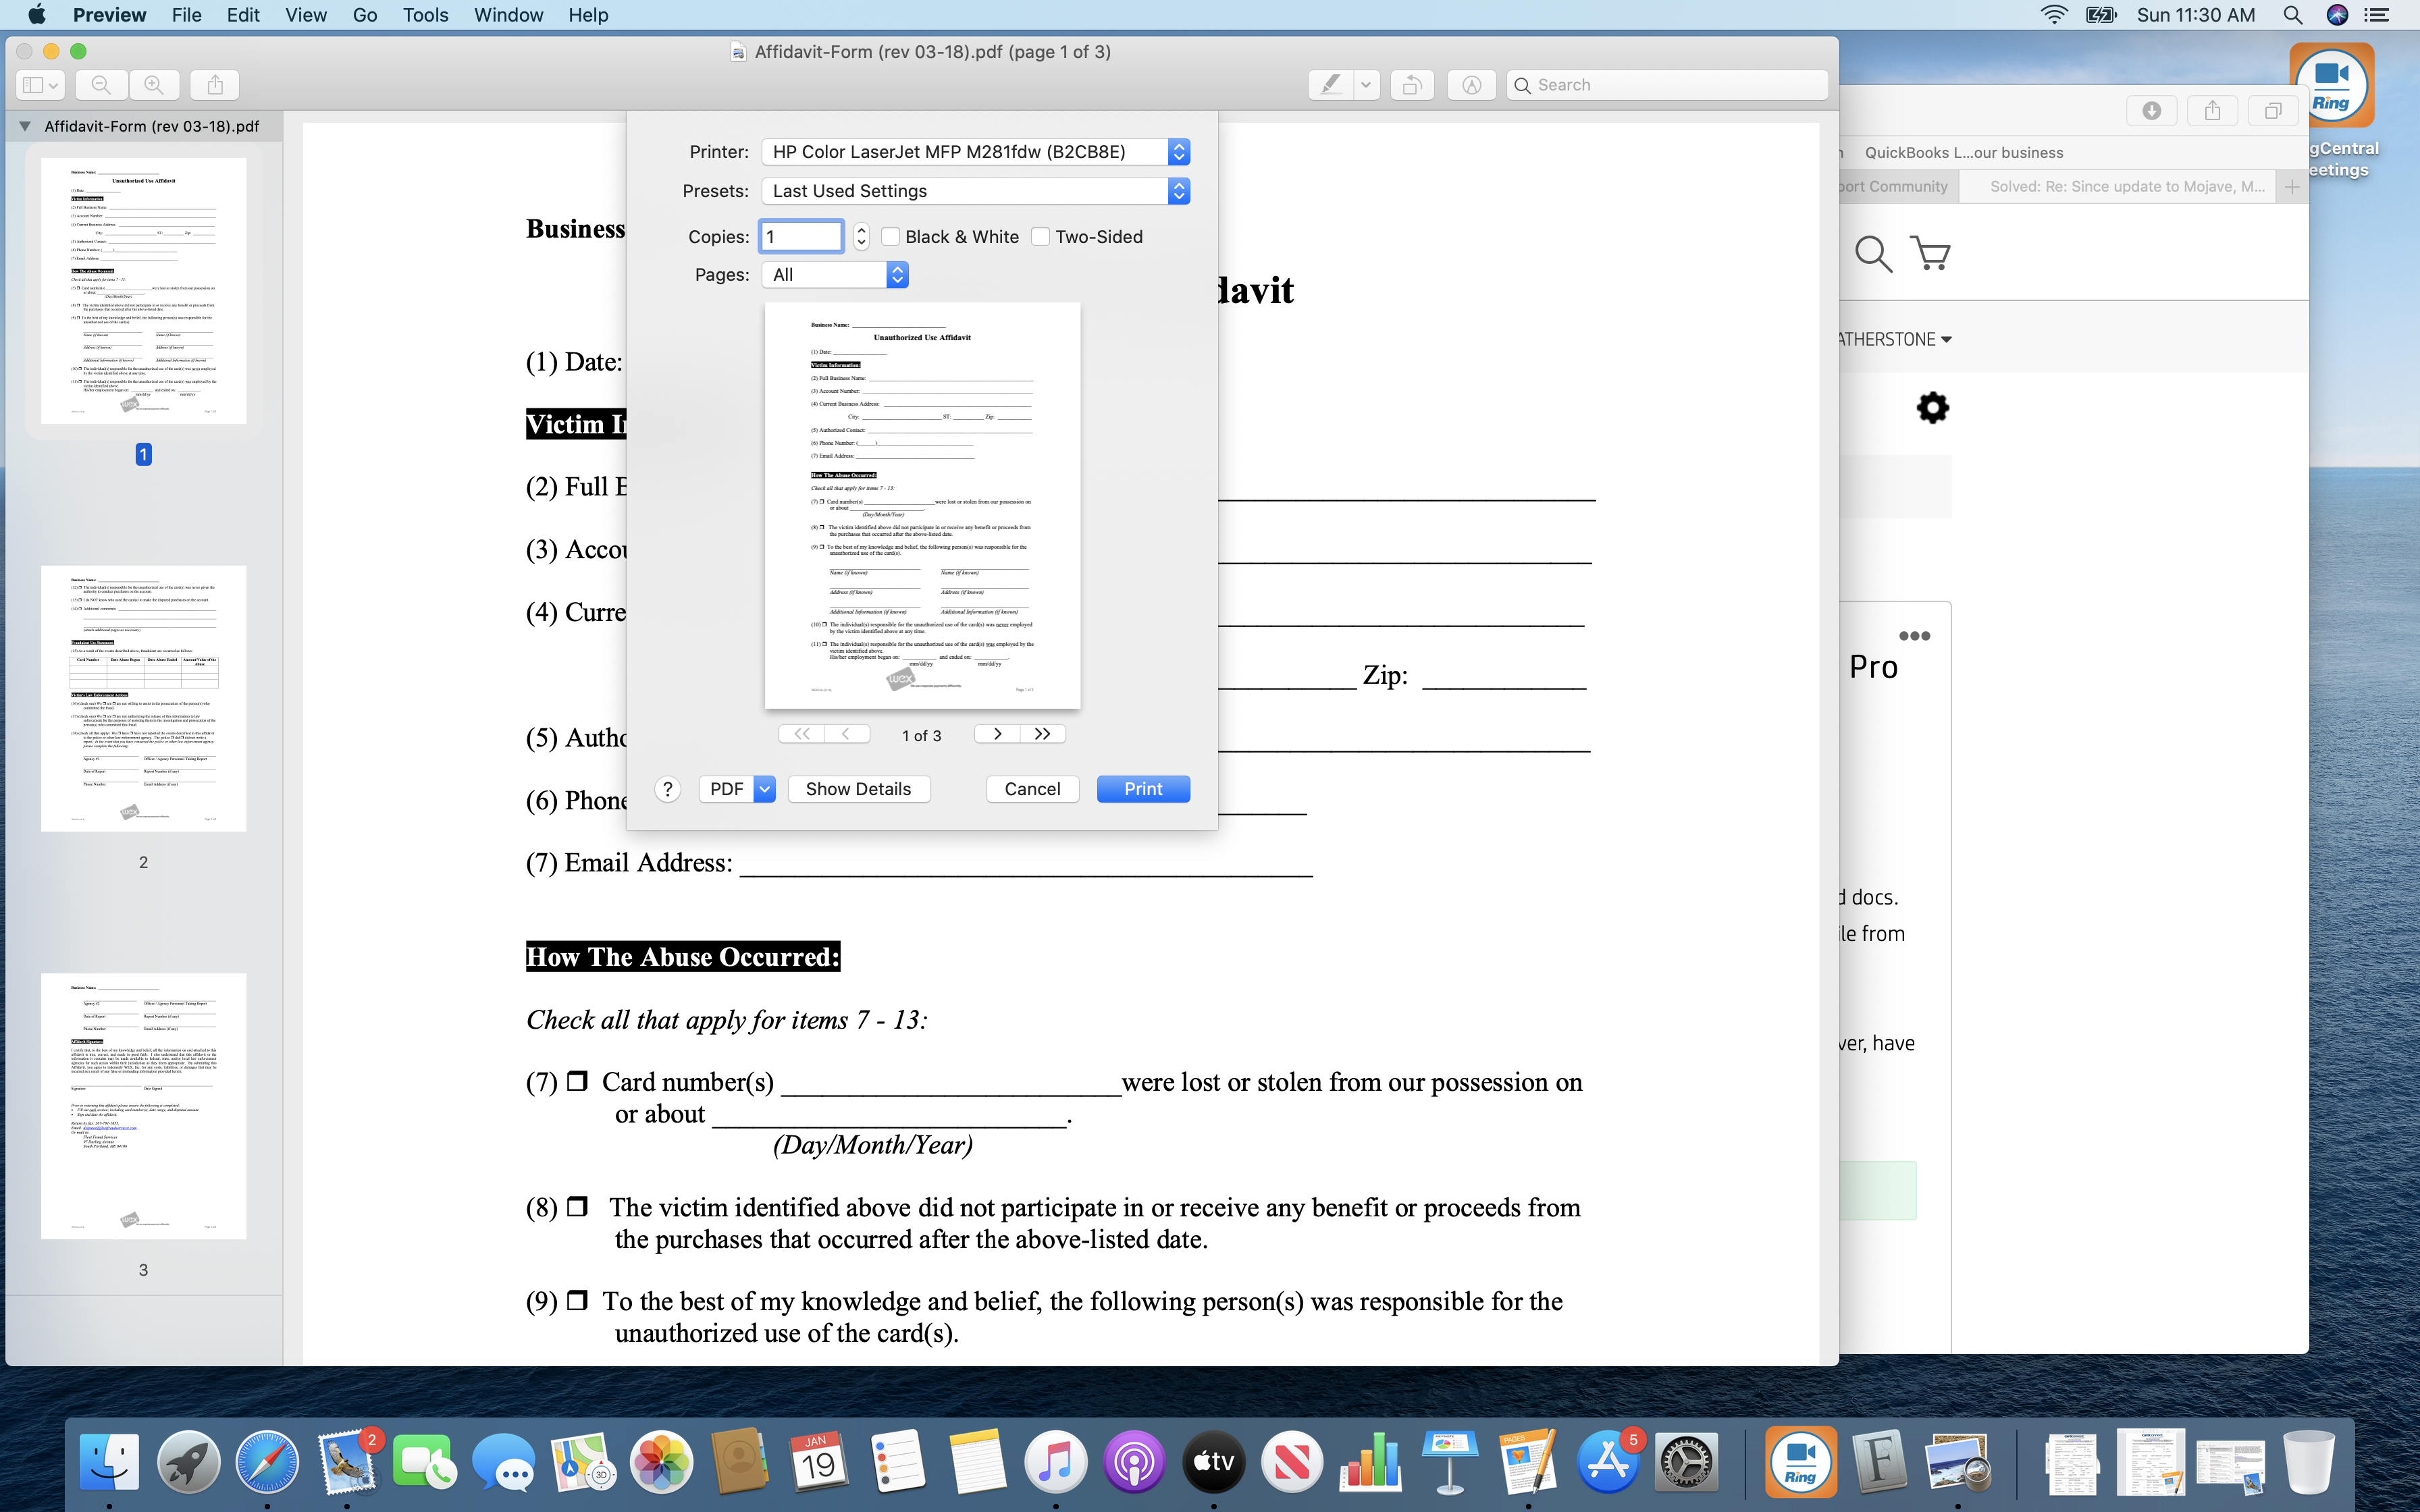Launch Safari from the Dock
This screenshot has height=1512, width=2420.
(267, 1462)
